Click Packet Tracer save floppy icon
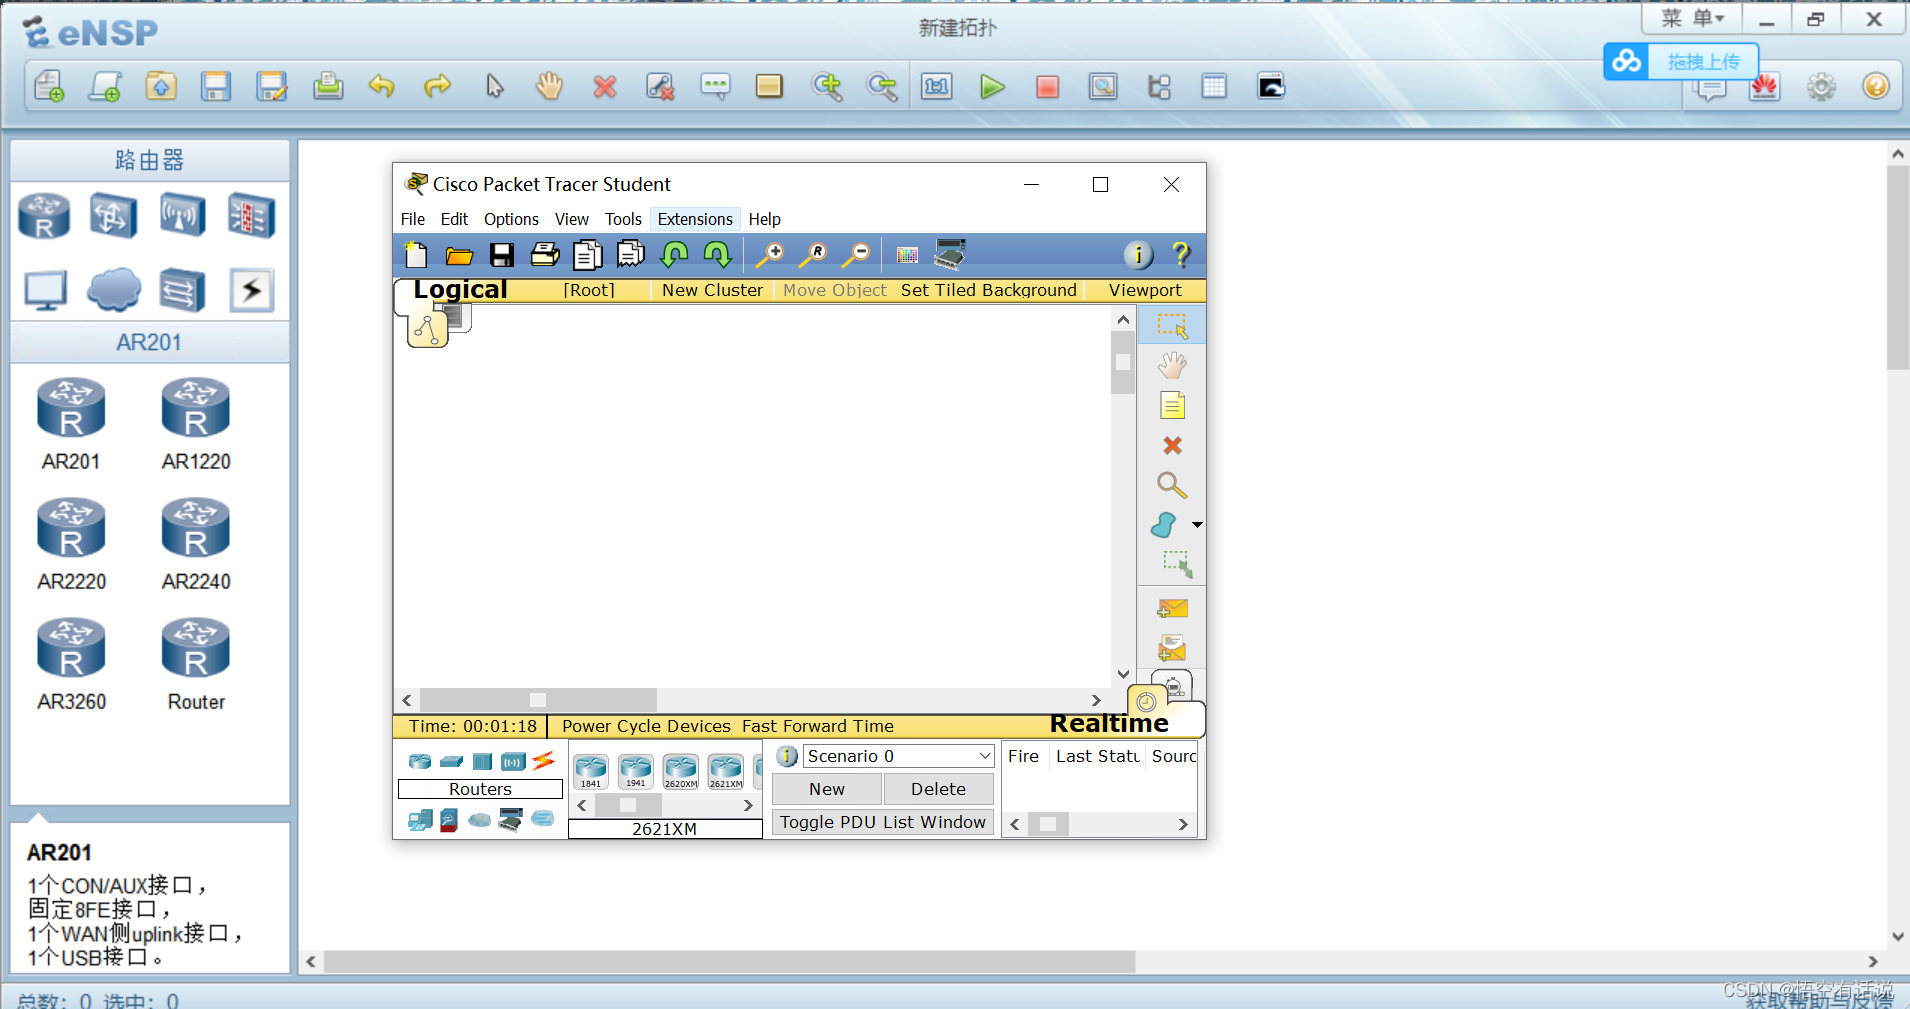 tap(502, 255)
